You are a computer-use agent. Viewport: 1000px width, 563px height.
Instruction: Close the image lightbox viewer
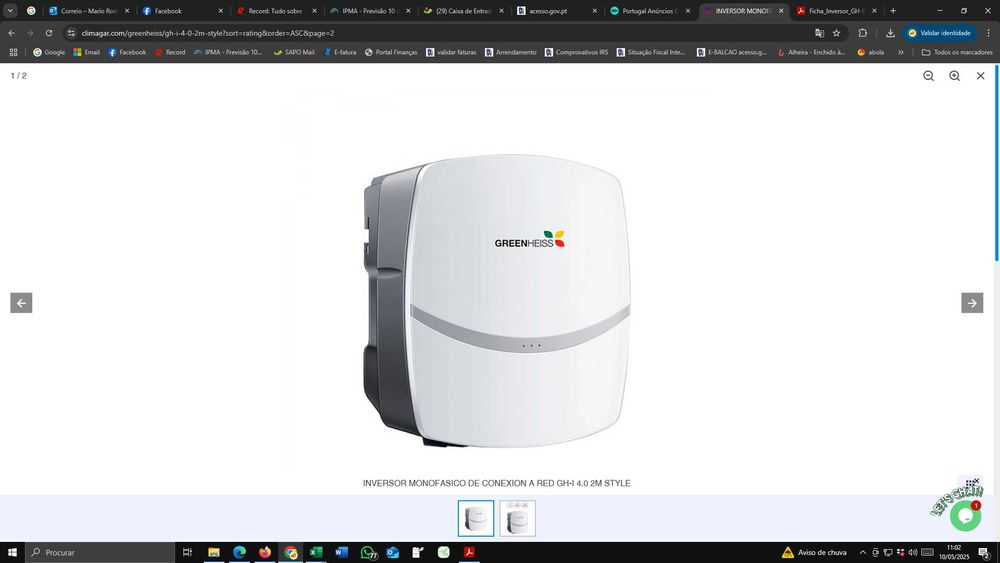coord(981,76)
